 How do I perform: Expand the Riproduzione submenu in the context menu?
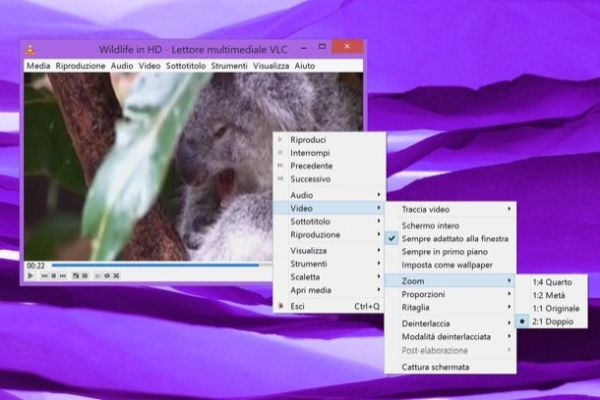pos(329,235)
